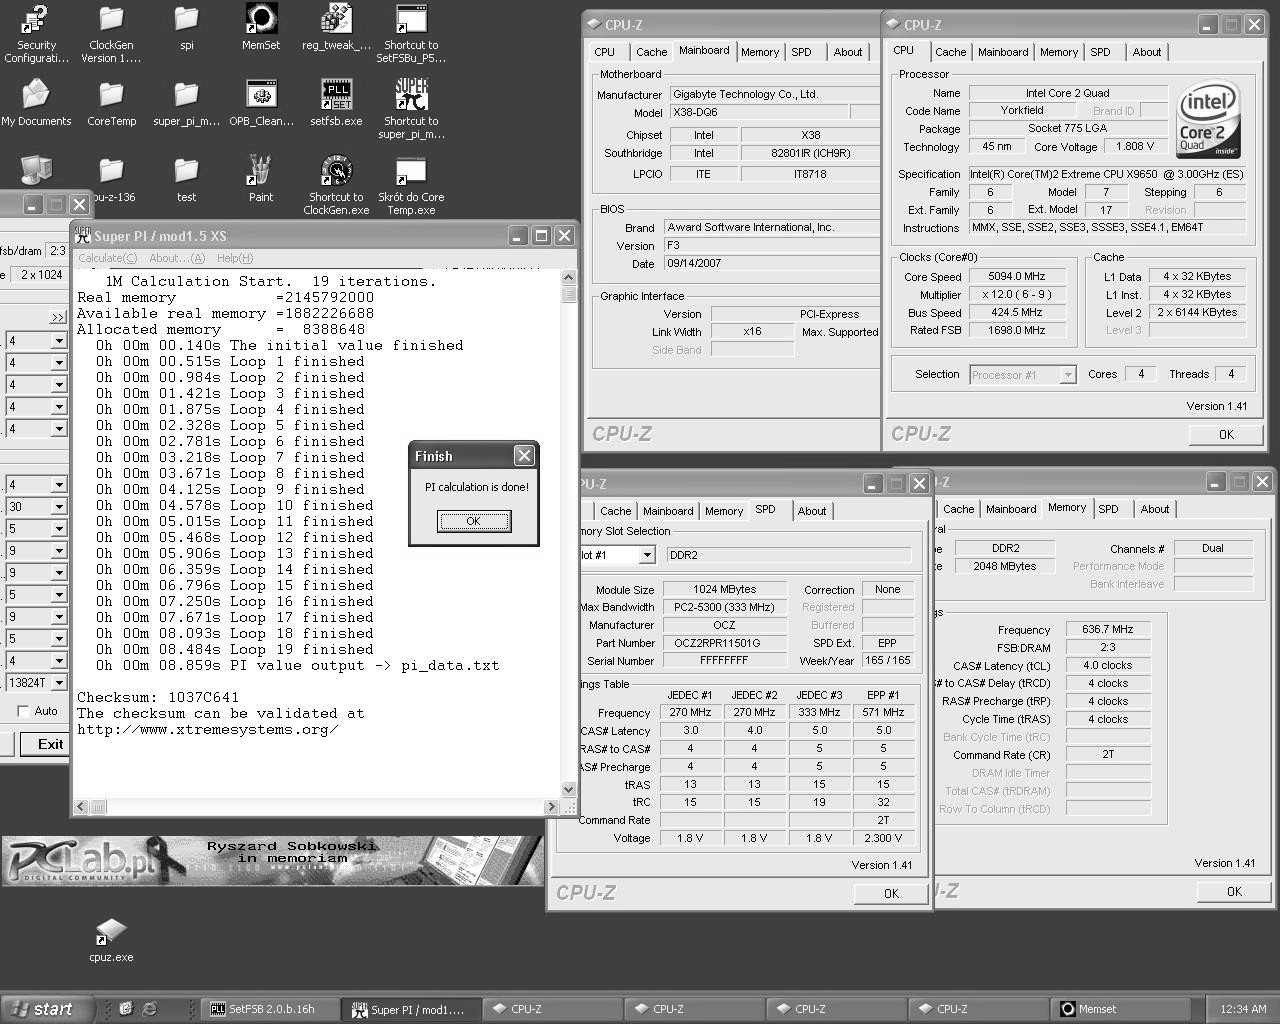Viewport: 1280px width, 1024px height.
Task: Click the Part Number OCZ2RPR11501G field
Action: [x=725, y=643]
